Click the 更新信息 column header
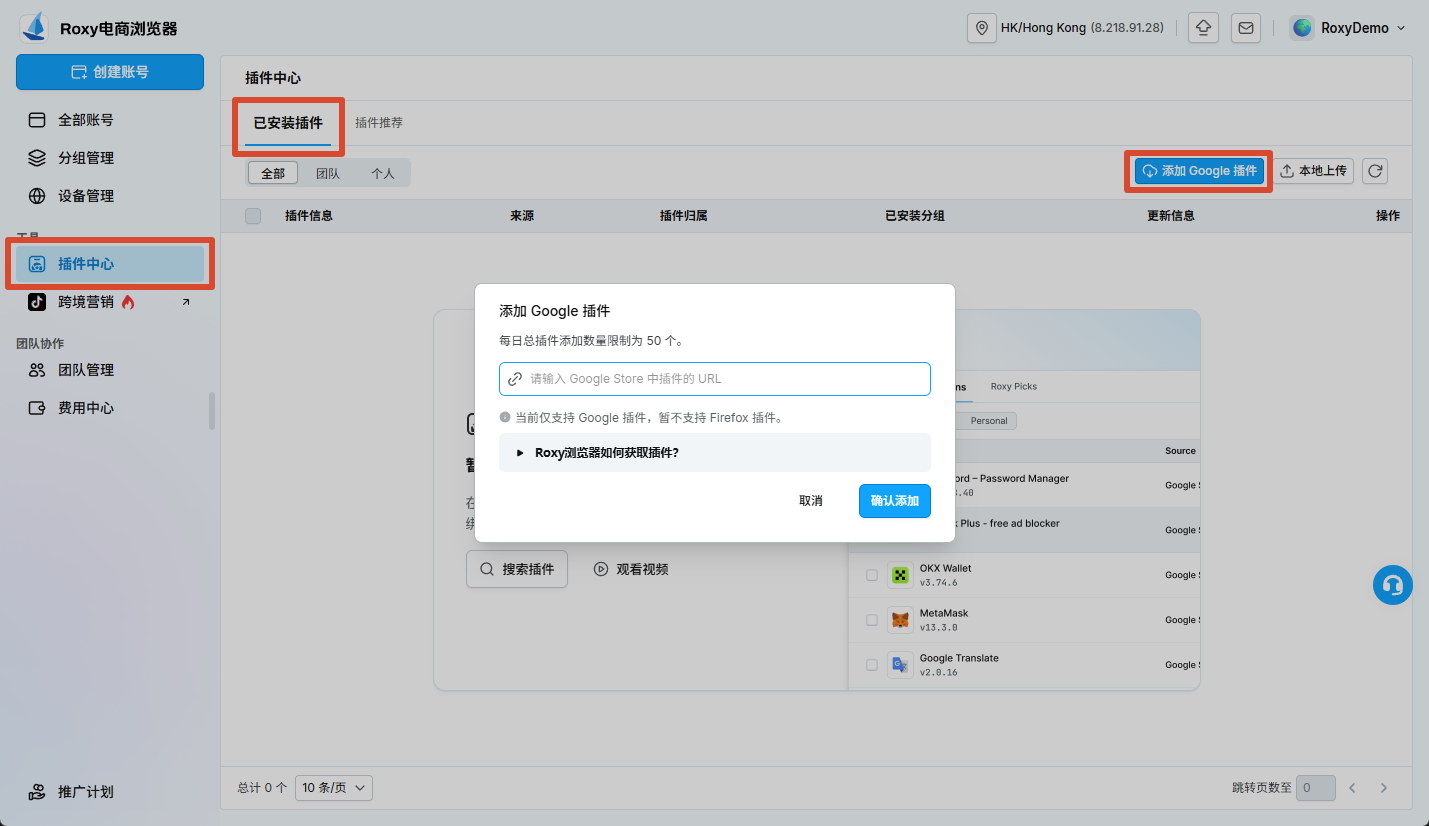The width and height of the screenshot is (1429, 826). tap(1171, 216)
